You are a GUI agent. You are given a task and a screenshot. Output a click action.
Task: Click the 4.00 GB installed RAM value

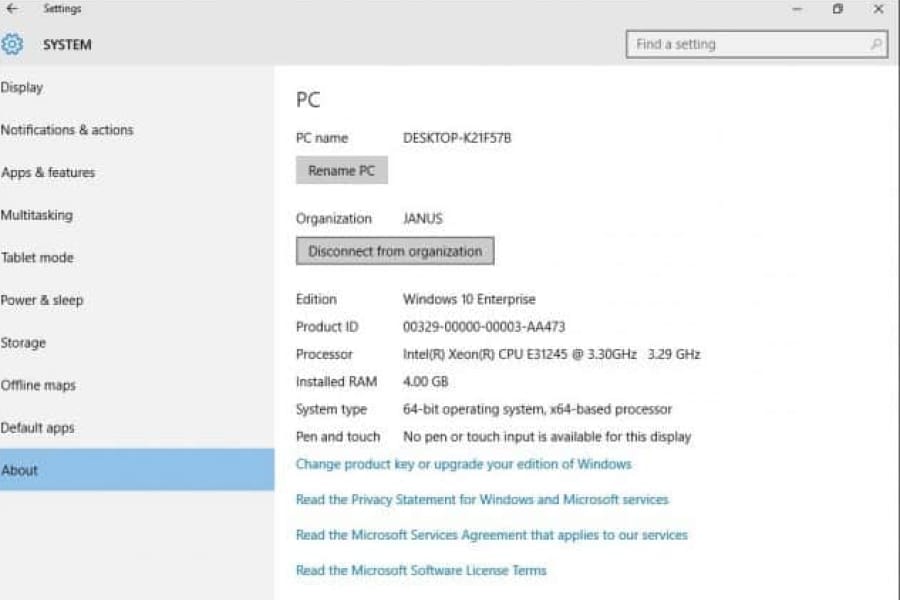[425, 382]
